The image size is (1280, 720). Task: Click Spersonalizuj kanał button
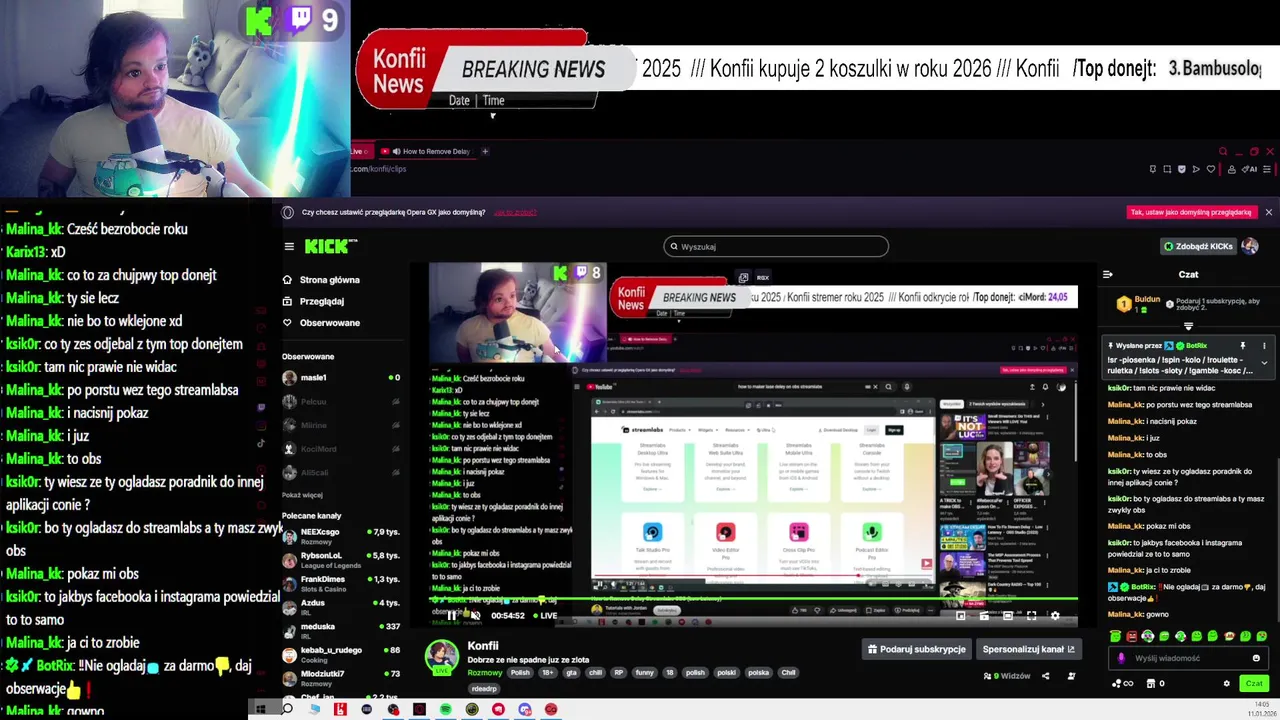point(1028,649)
